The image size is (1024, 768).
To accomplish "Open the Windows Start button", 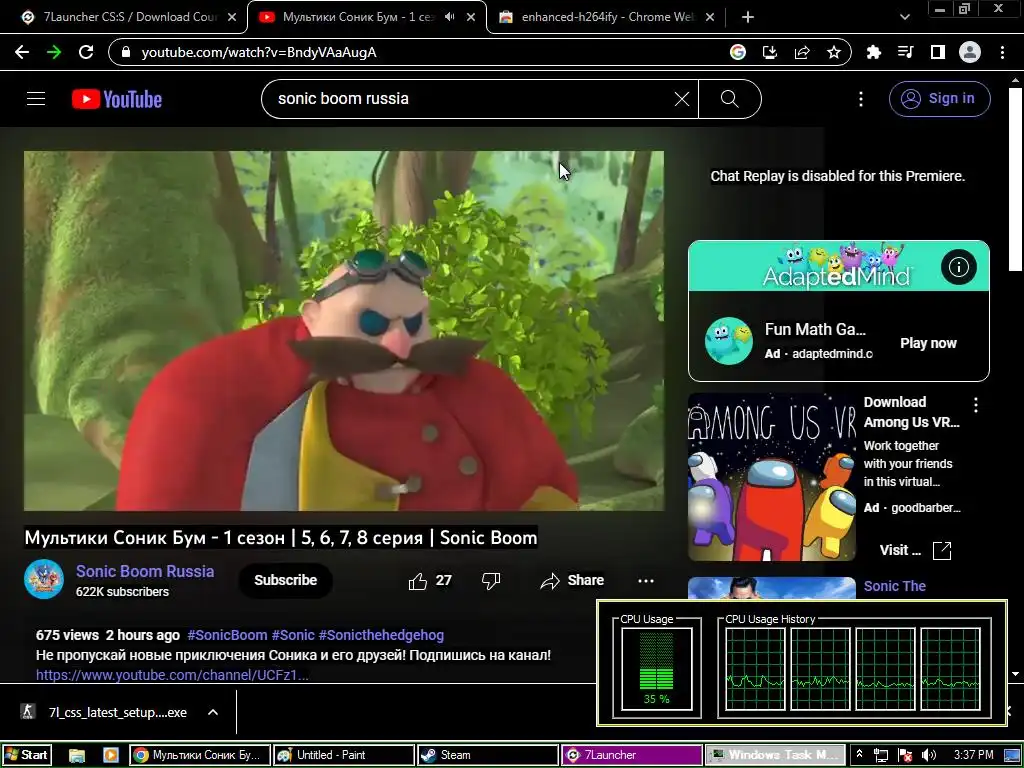I will coord(25,755).
